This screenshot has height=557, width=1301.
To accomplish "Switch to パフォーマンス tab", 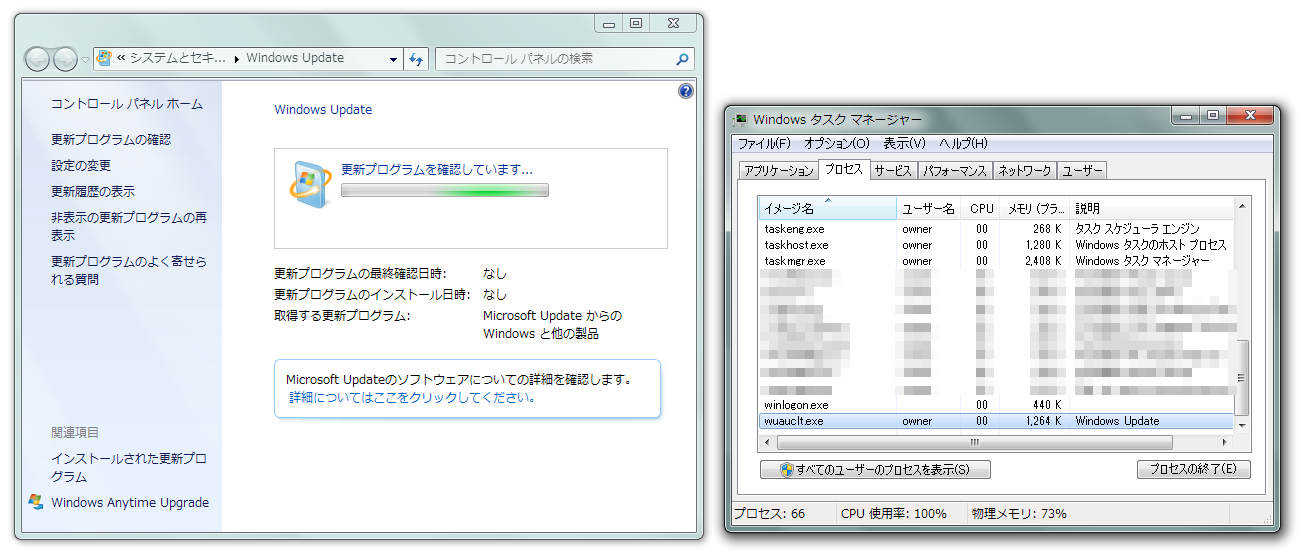I will 955,171.
